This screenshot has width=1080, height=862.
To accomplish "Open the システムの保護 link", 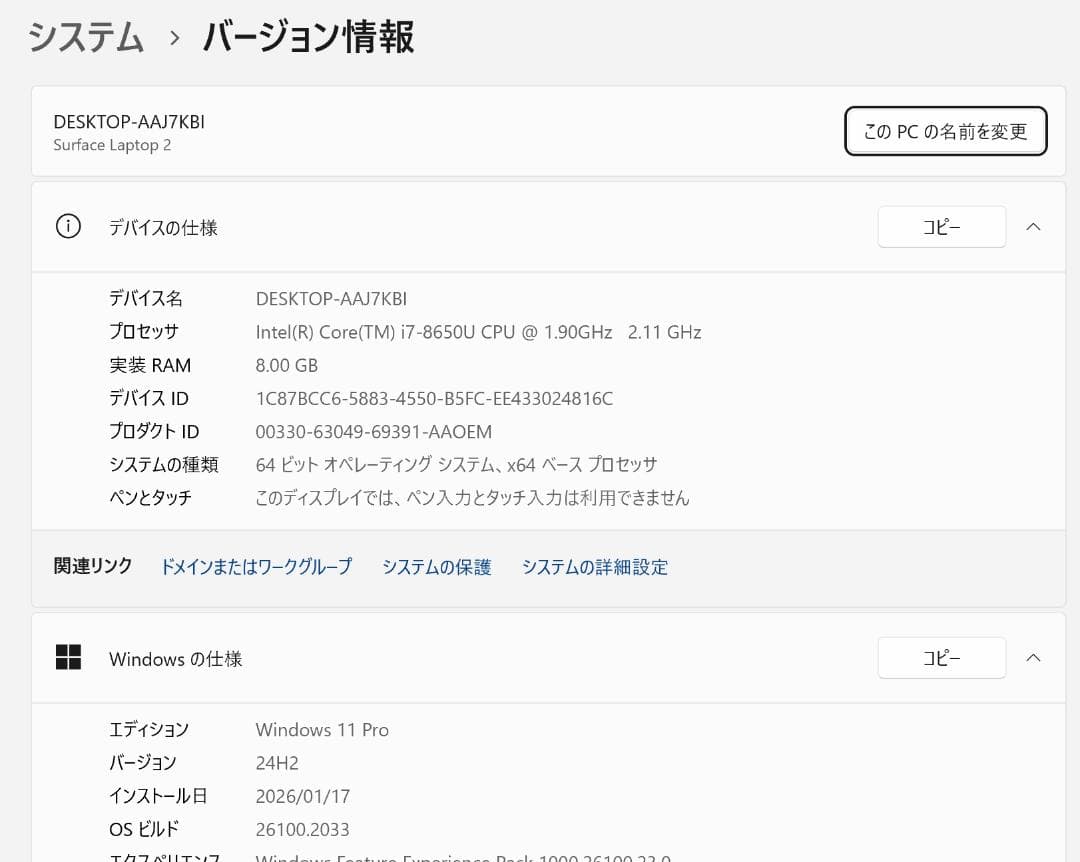I will click(x=437, y=567).
